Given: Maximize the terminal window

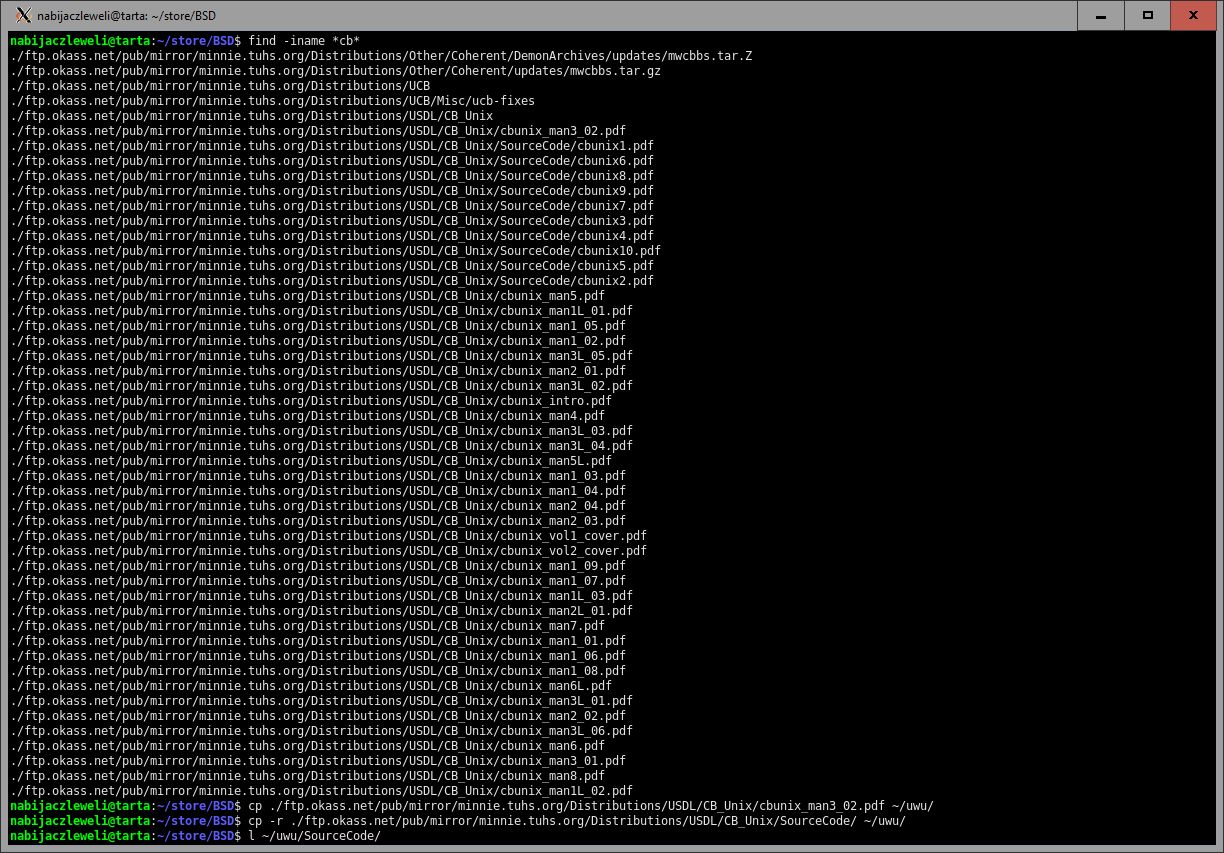Looking at the screenshot, I should click(x=1148, y=16).
